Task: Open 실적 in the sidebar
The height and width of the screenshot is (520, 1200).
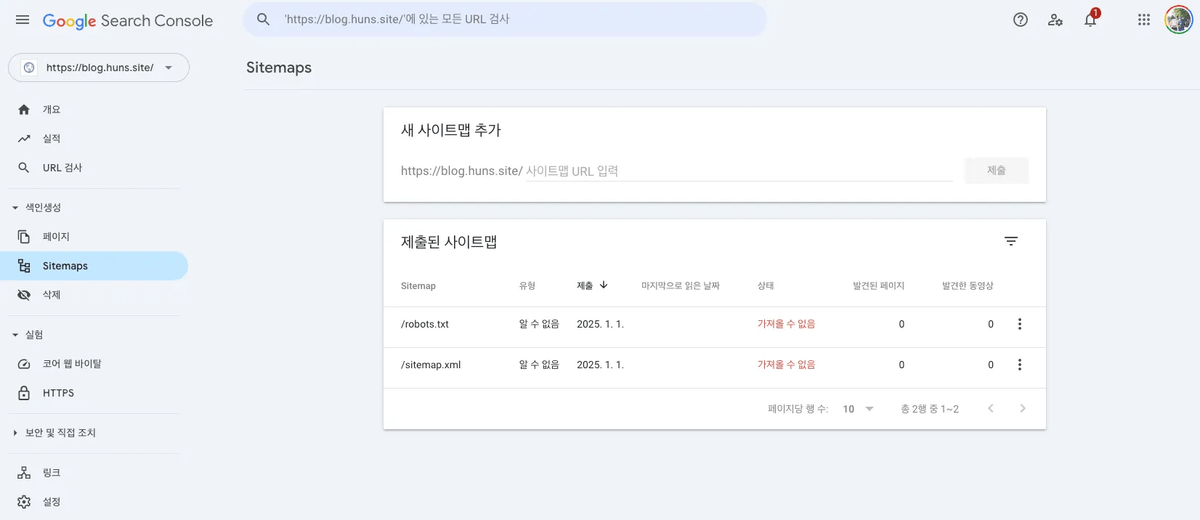Action: 94,138
